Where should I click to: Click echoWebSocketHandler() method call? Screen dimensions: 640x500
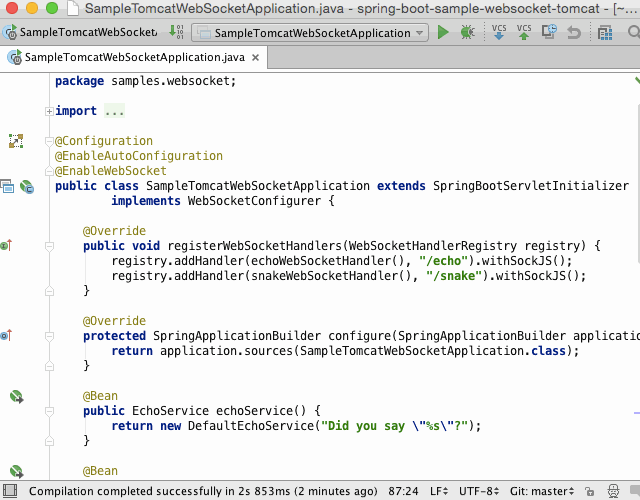pyautogui.click(x=328, y=261)
